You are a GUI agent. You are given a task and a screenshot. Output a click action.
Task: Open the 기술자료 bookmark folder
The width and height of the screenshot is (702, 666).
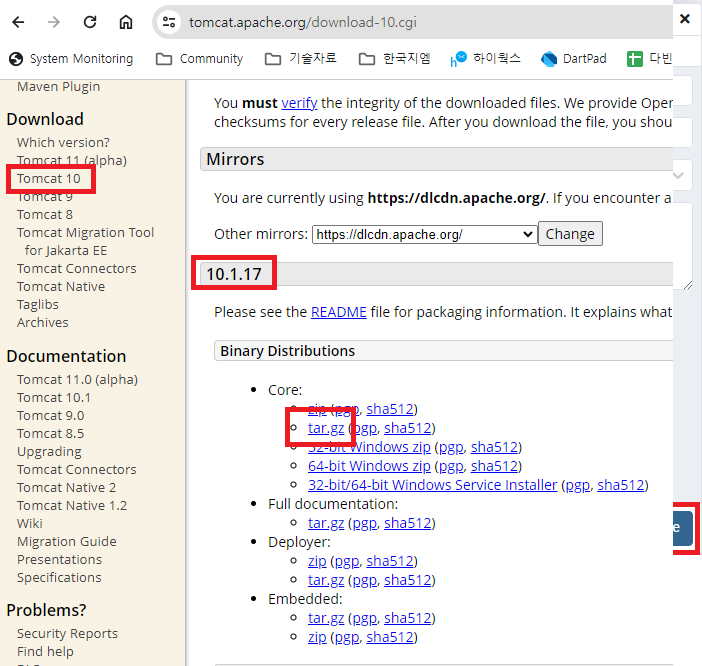300,59
